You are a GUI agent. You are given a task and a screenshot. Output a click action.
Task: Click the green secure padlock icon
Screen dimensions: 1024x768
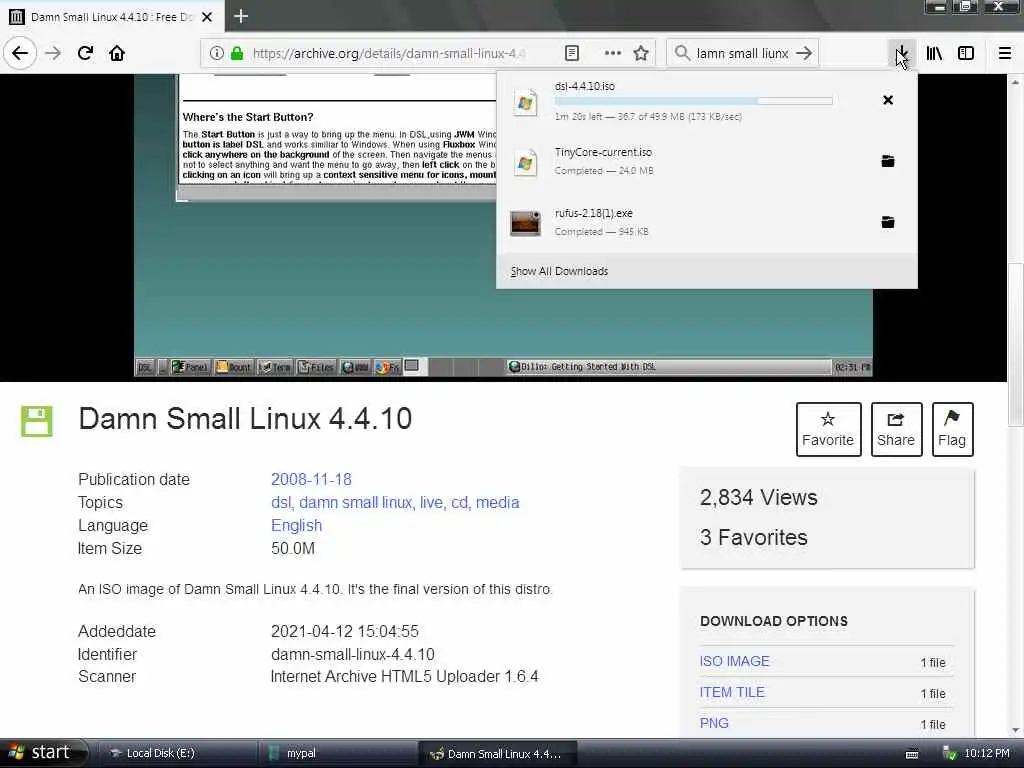(x=236, y=53)
